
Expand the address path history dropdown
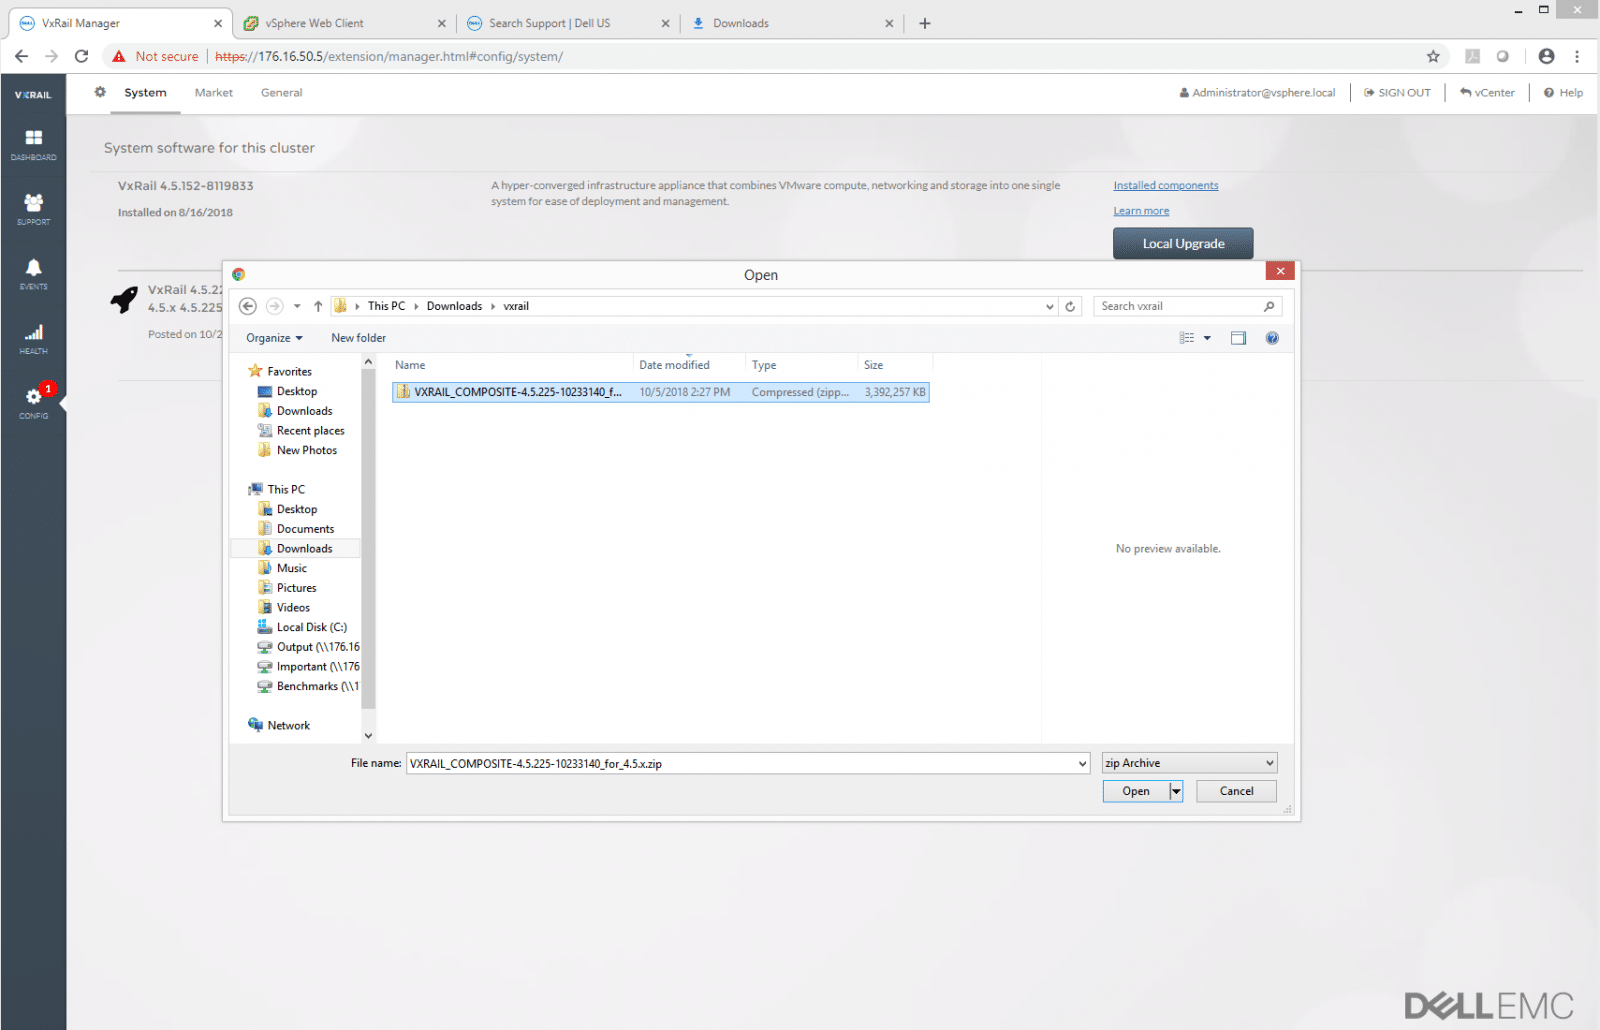pos(1049,306)
